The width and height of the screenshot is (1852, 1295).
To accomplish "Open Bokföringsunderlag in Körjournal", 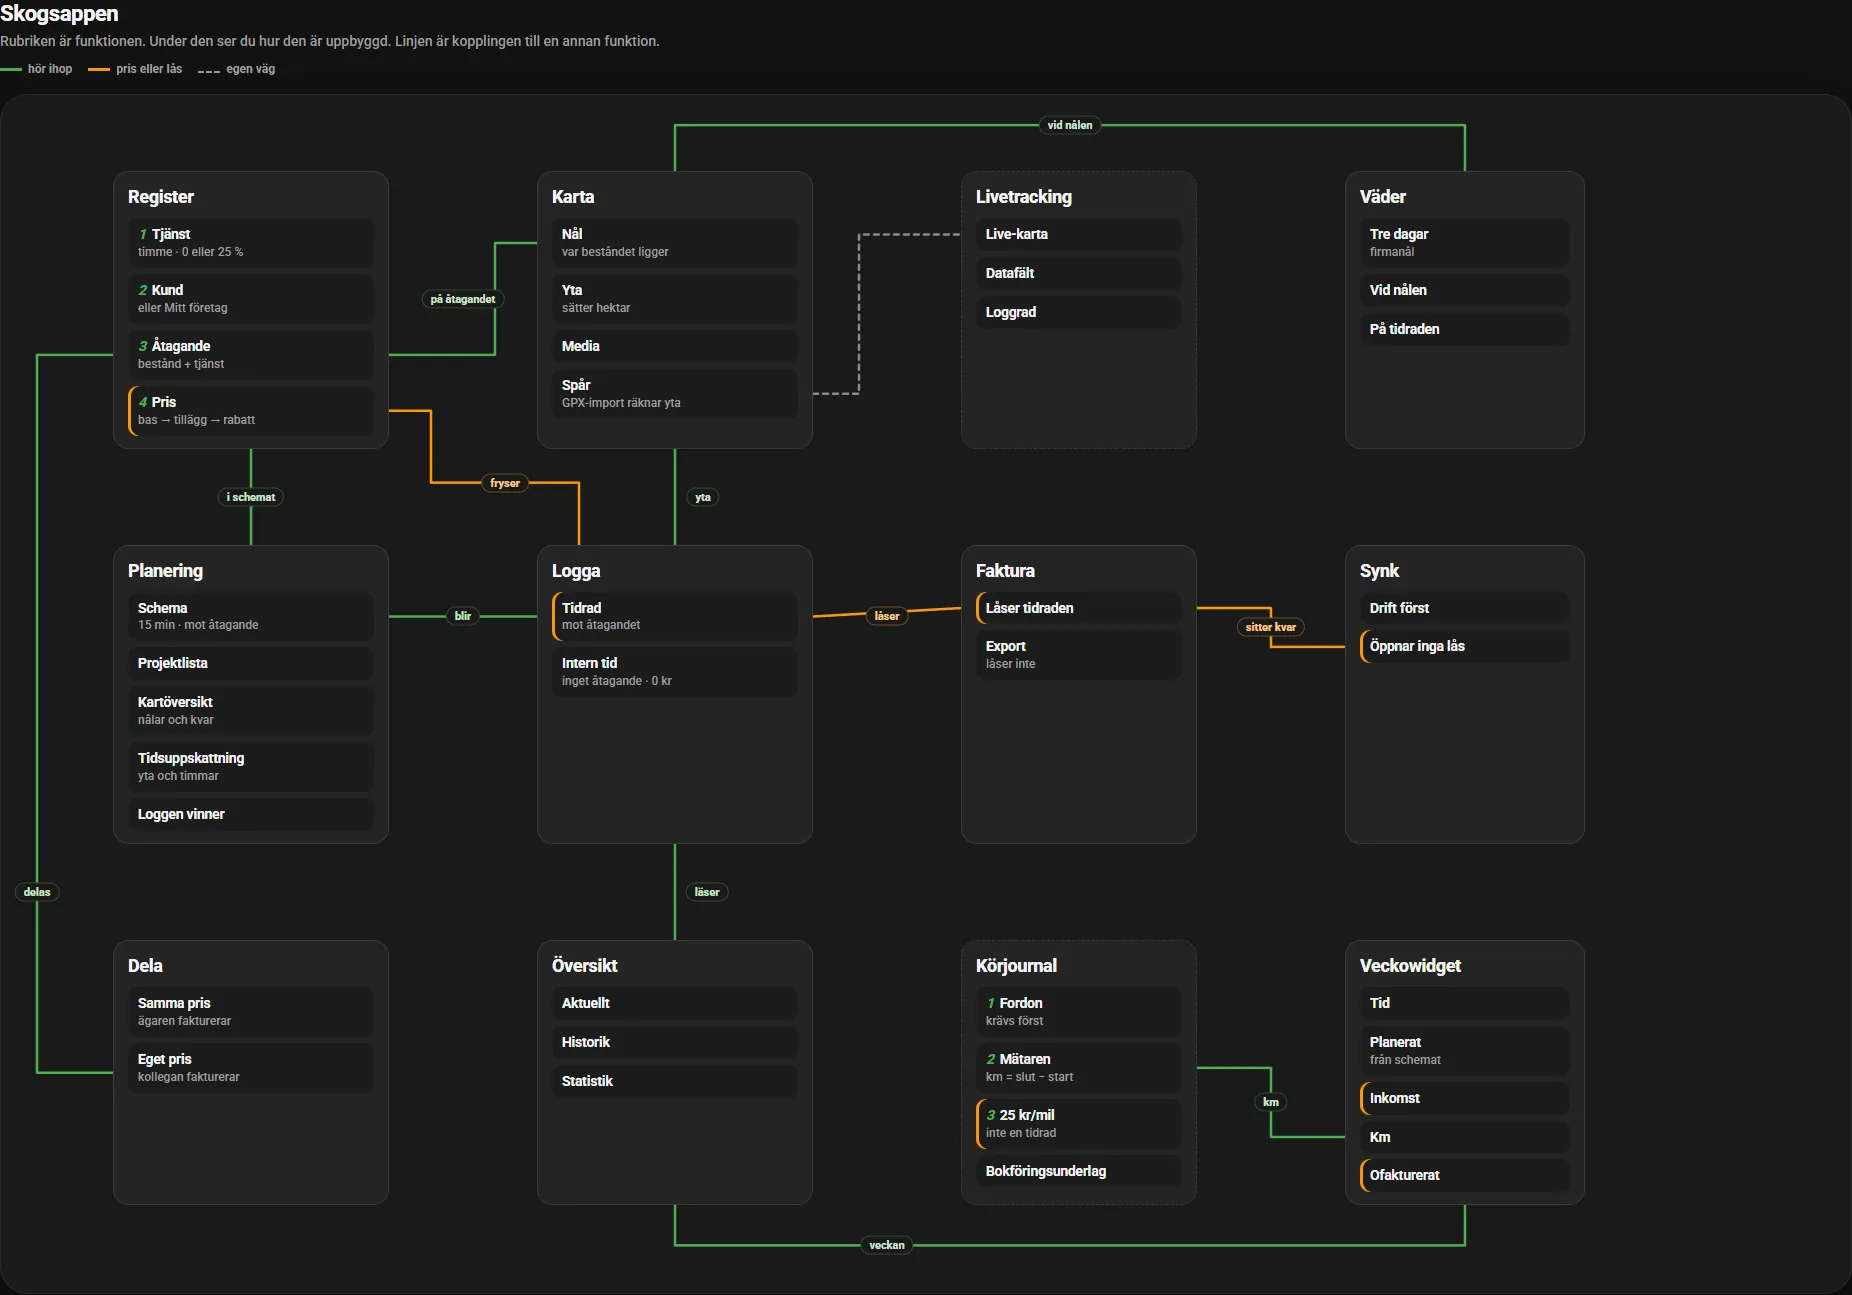I will (1079, 1171).
